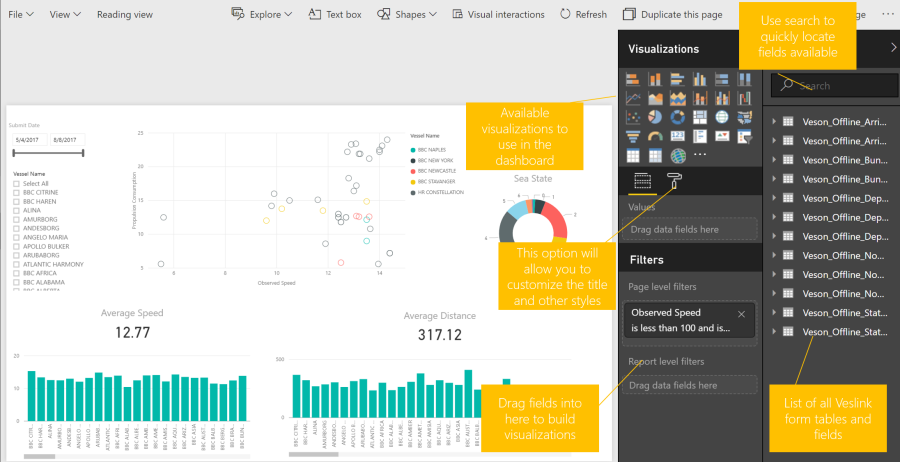This screenshot has width=900, height=462.
Task: Click Duplicate this page
Action: 672,15
